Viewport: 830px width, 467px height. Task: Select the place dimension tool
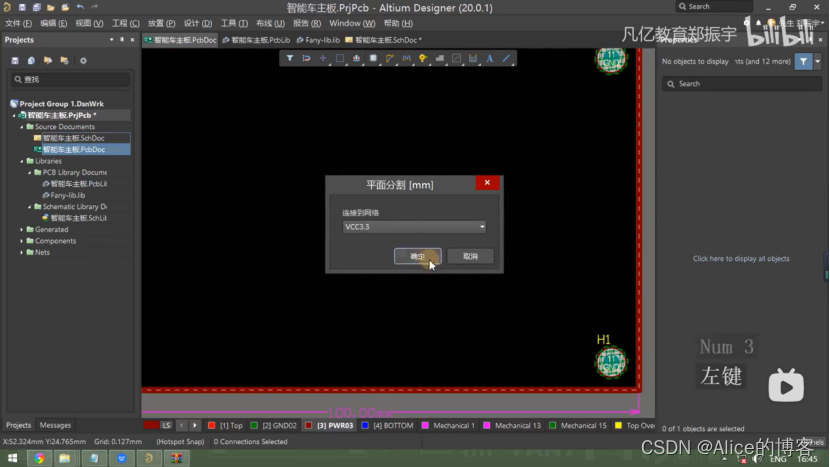(x=473, y=58)
